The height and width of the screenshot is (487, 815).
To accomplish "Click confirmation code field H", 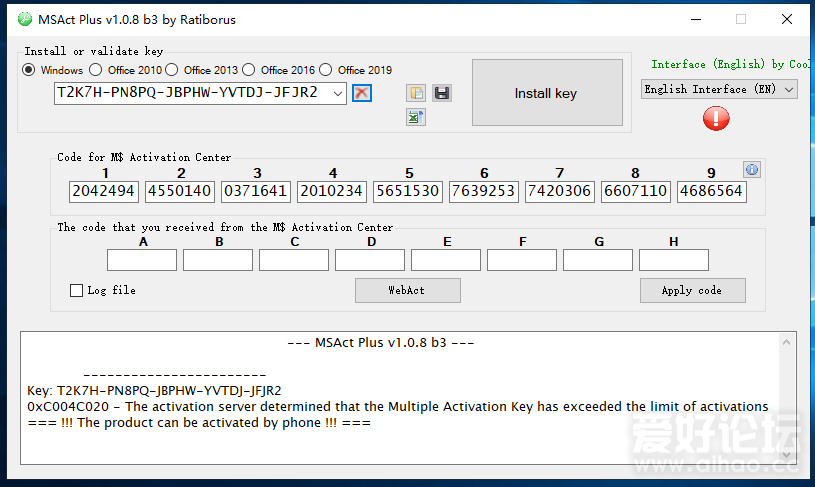I will (674, 260).
